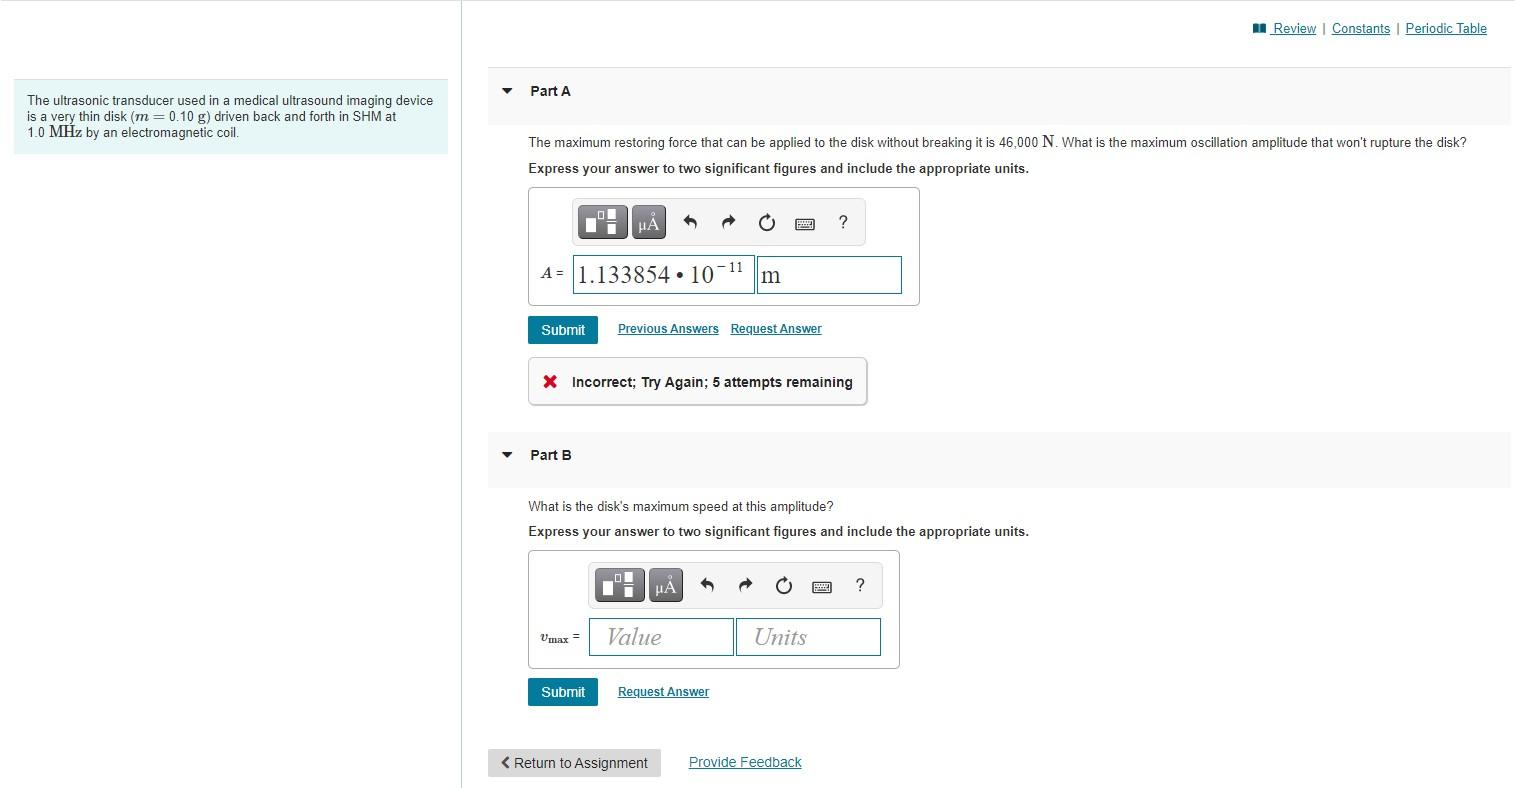Click the help question mark in Part A editor
Screen dimensions: 1515x788
(x=842, y=222)
